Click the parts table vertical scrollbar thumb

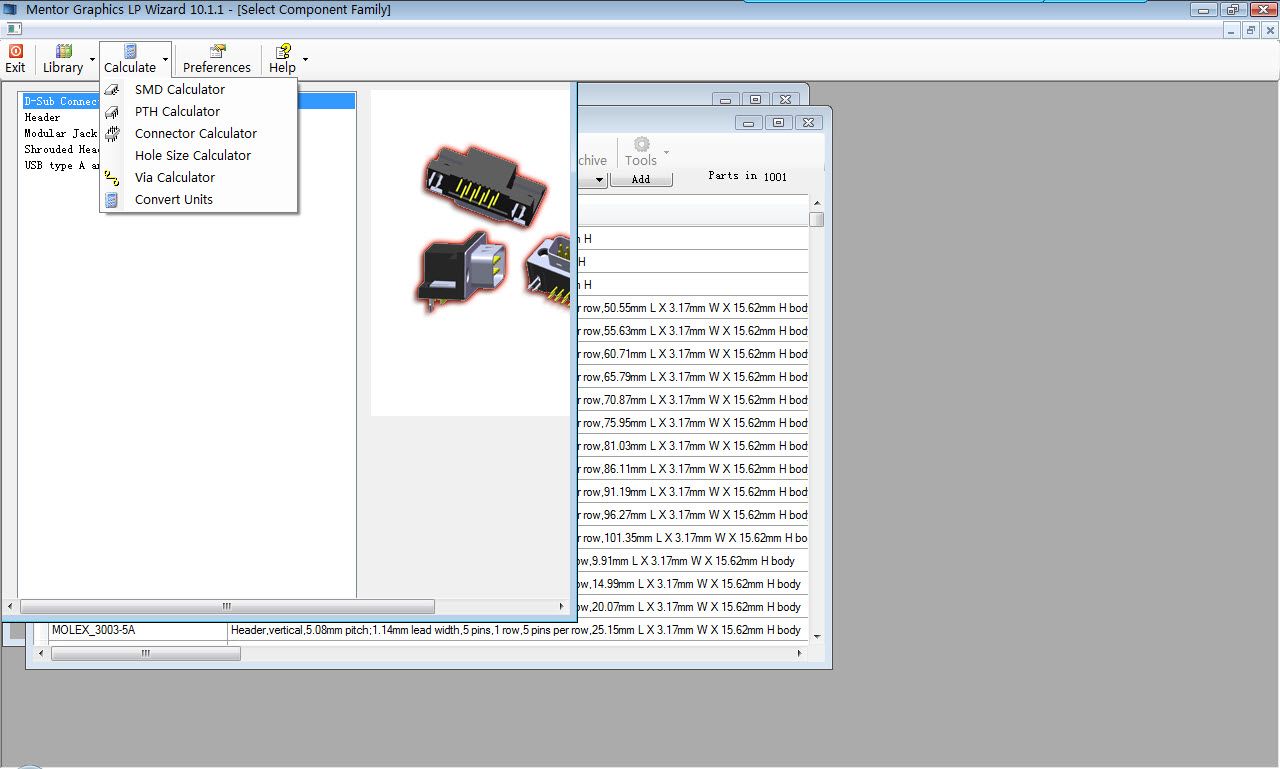click(x=817, y=219)
